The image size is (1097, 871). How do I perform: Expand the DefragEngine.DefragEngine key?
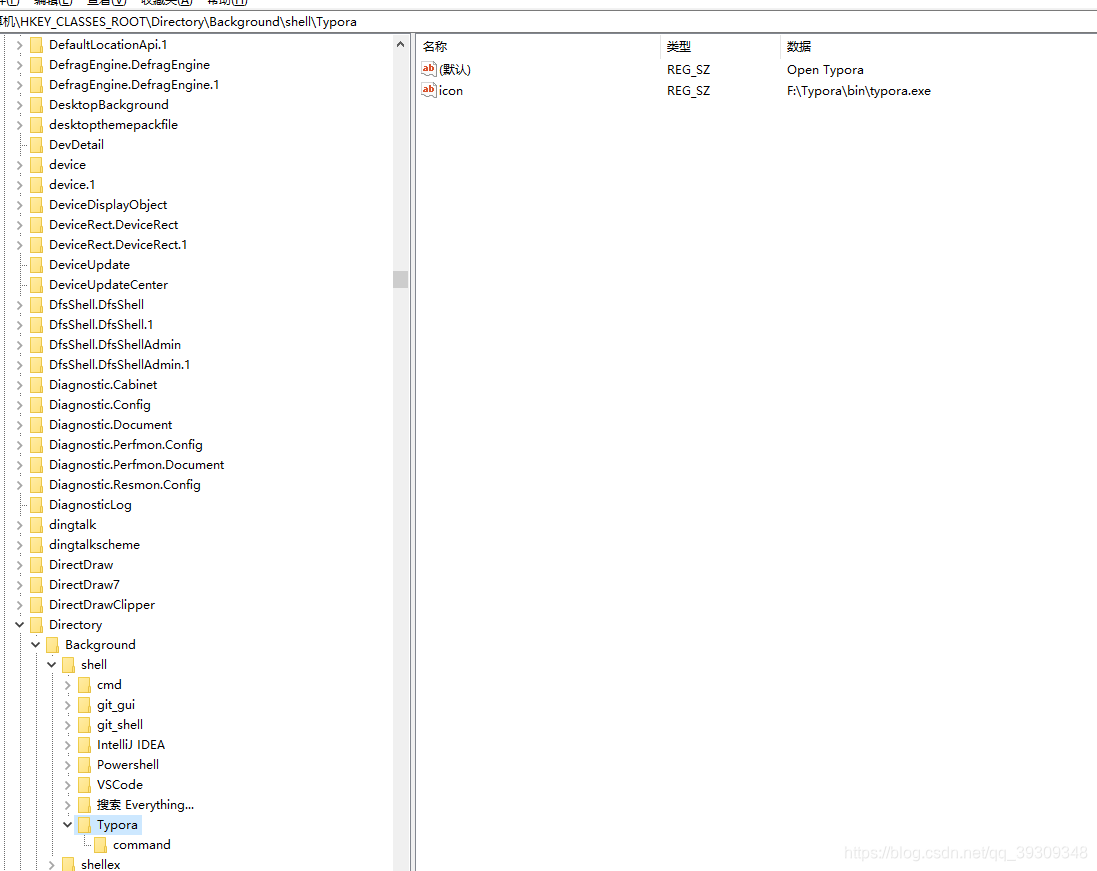coord(20,65)
